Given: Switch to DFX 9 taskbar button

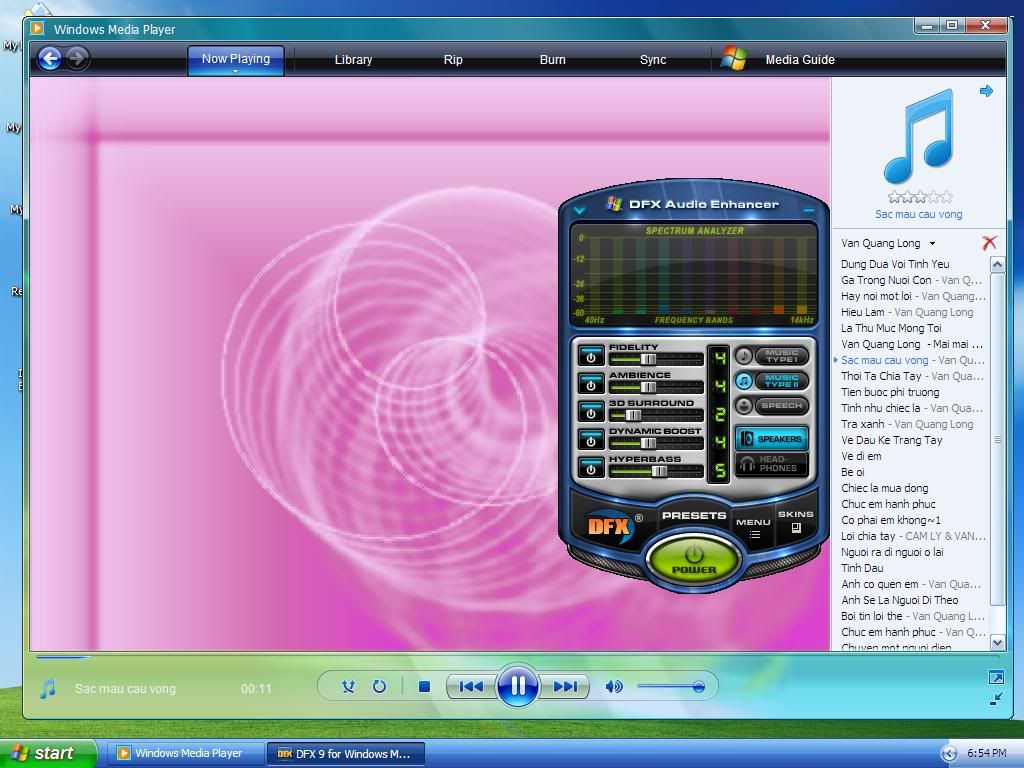Looking at the screenshot, I should click(x=346, y=754).
